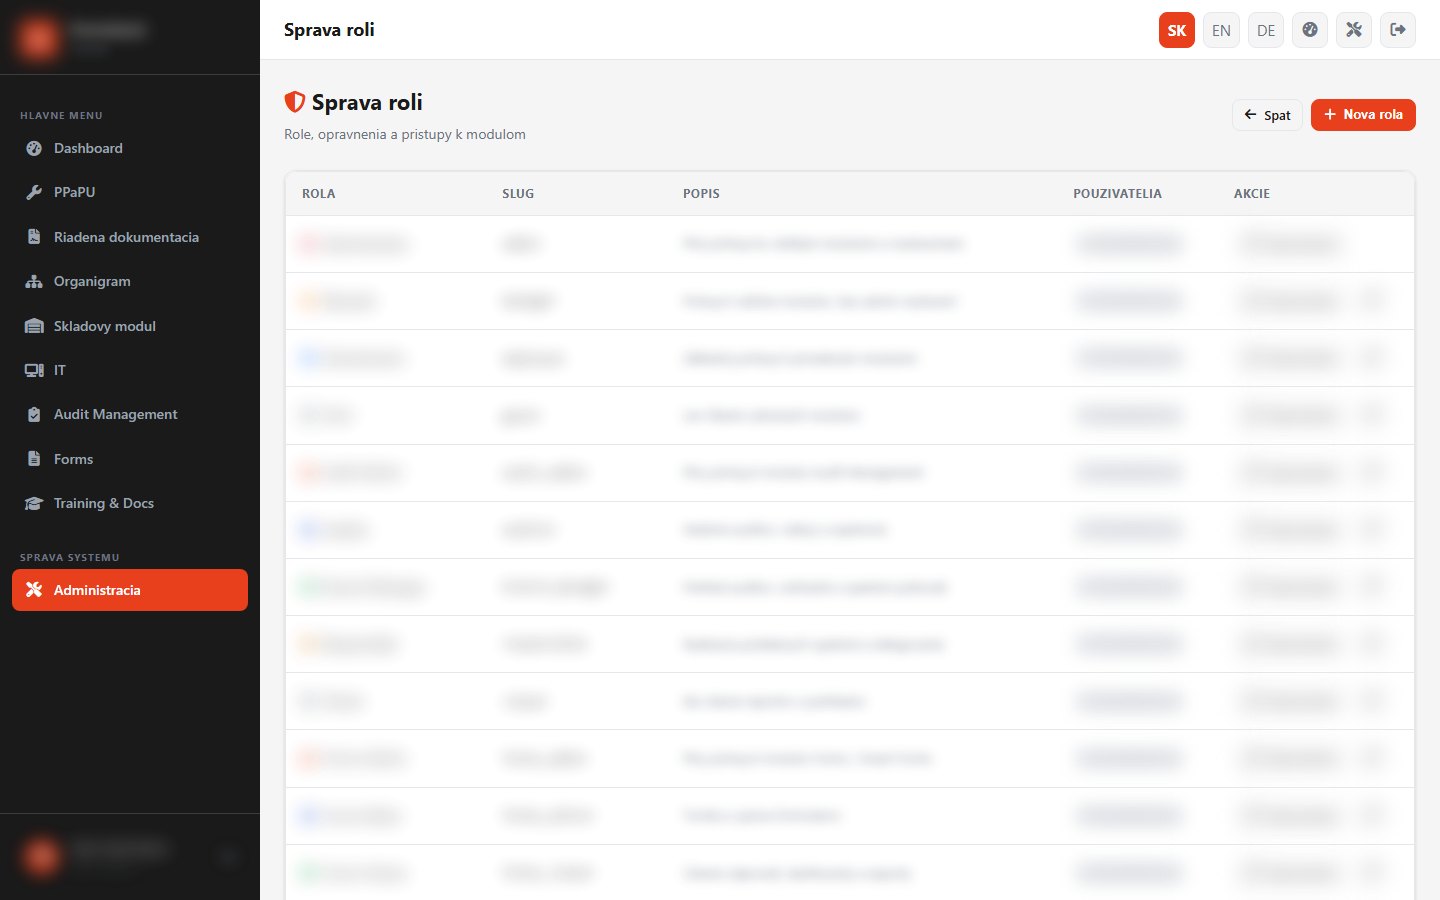Click the POUZIVATELIA column header
1440x900 pixels.
[x=1117, y=194]
